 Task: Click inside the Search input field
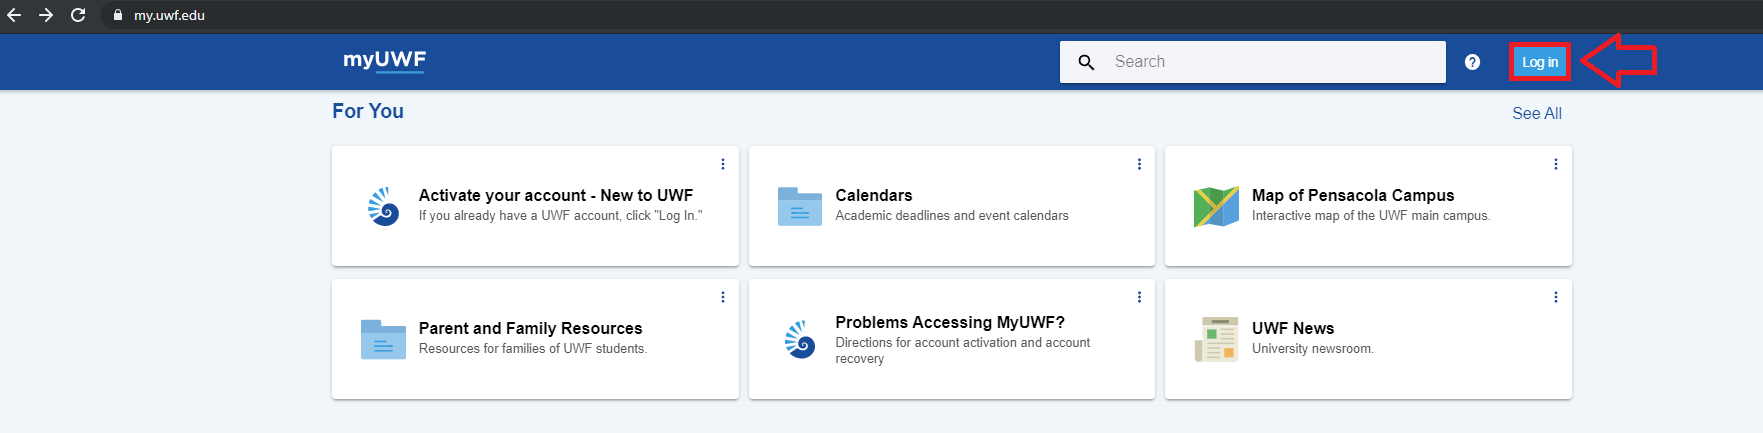click(1252, 62)
